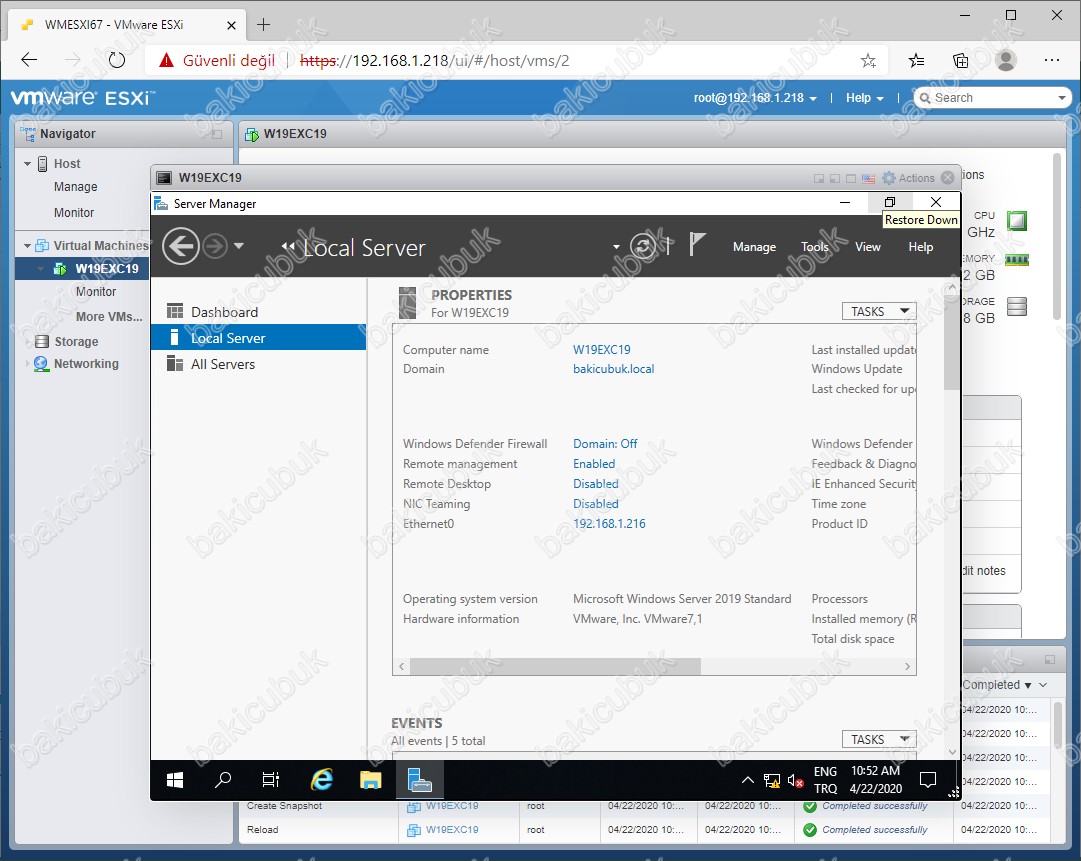This screenshot has width=1081, height=861.
Task: Switch to the WMESXI67 browser tab
Action: coord(125,25)
